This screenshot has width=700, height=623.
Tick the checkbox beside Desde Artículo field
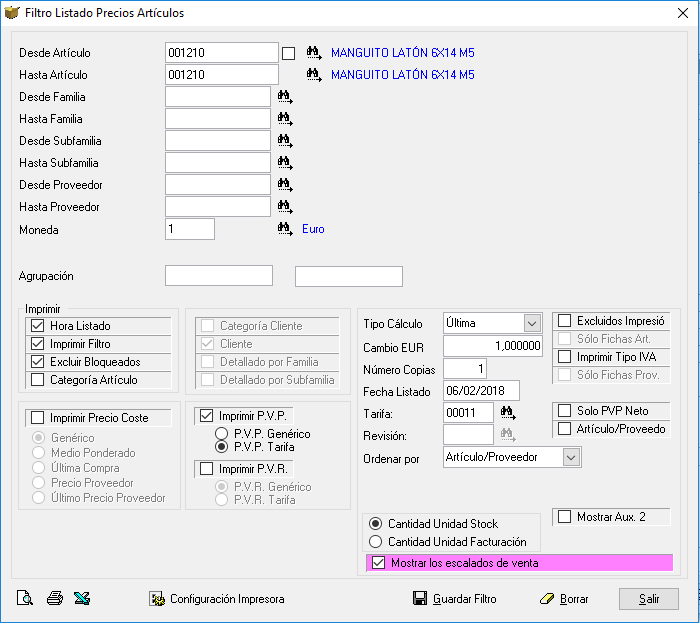point(288,54)
